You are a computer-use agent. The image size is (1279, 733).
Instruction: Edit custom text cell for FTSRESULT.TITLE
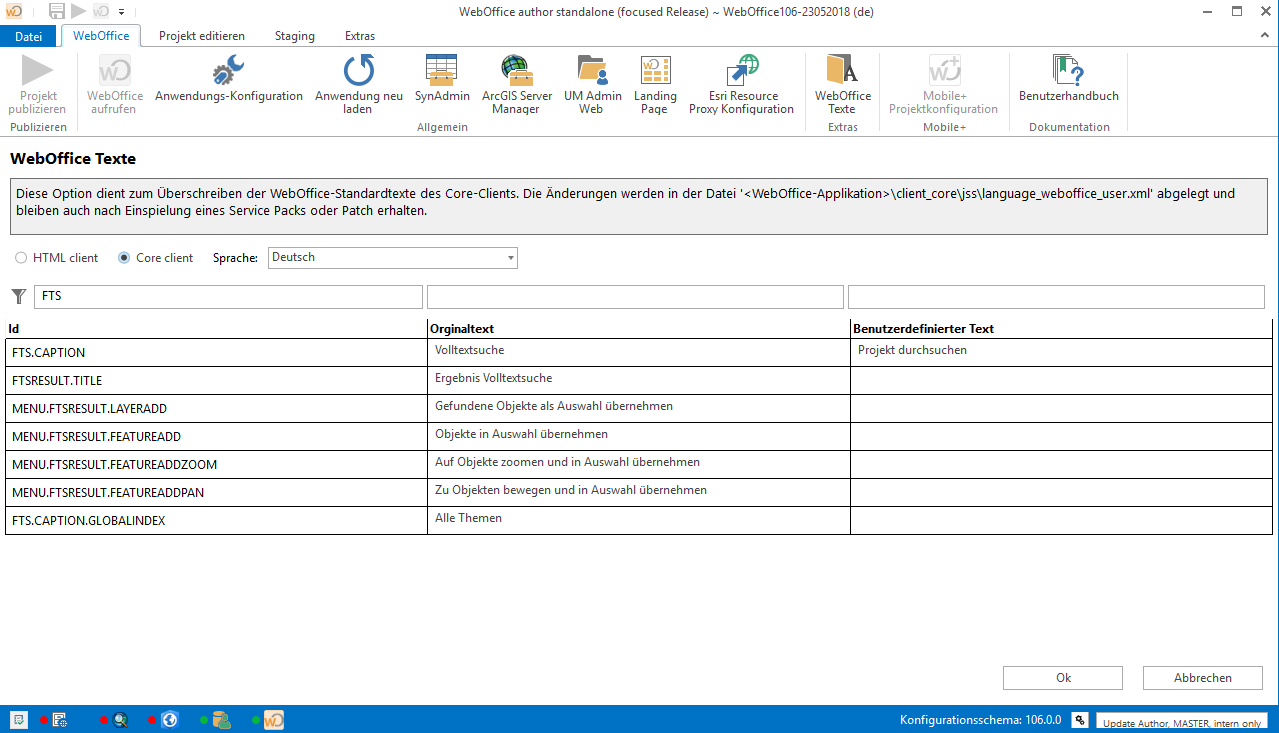coord(1061,380)
